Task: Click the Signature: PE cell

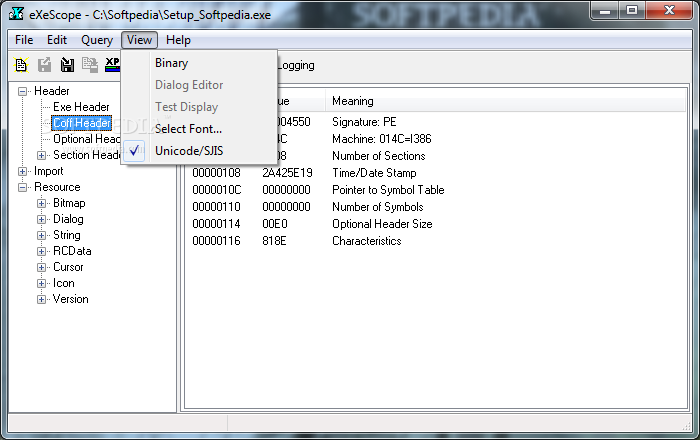Action: click(x=364, y=122)
